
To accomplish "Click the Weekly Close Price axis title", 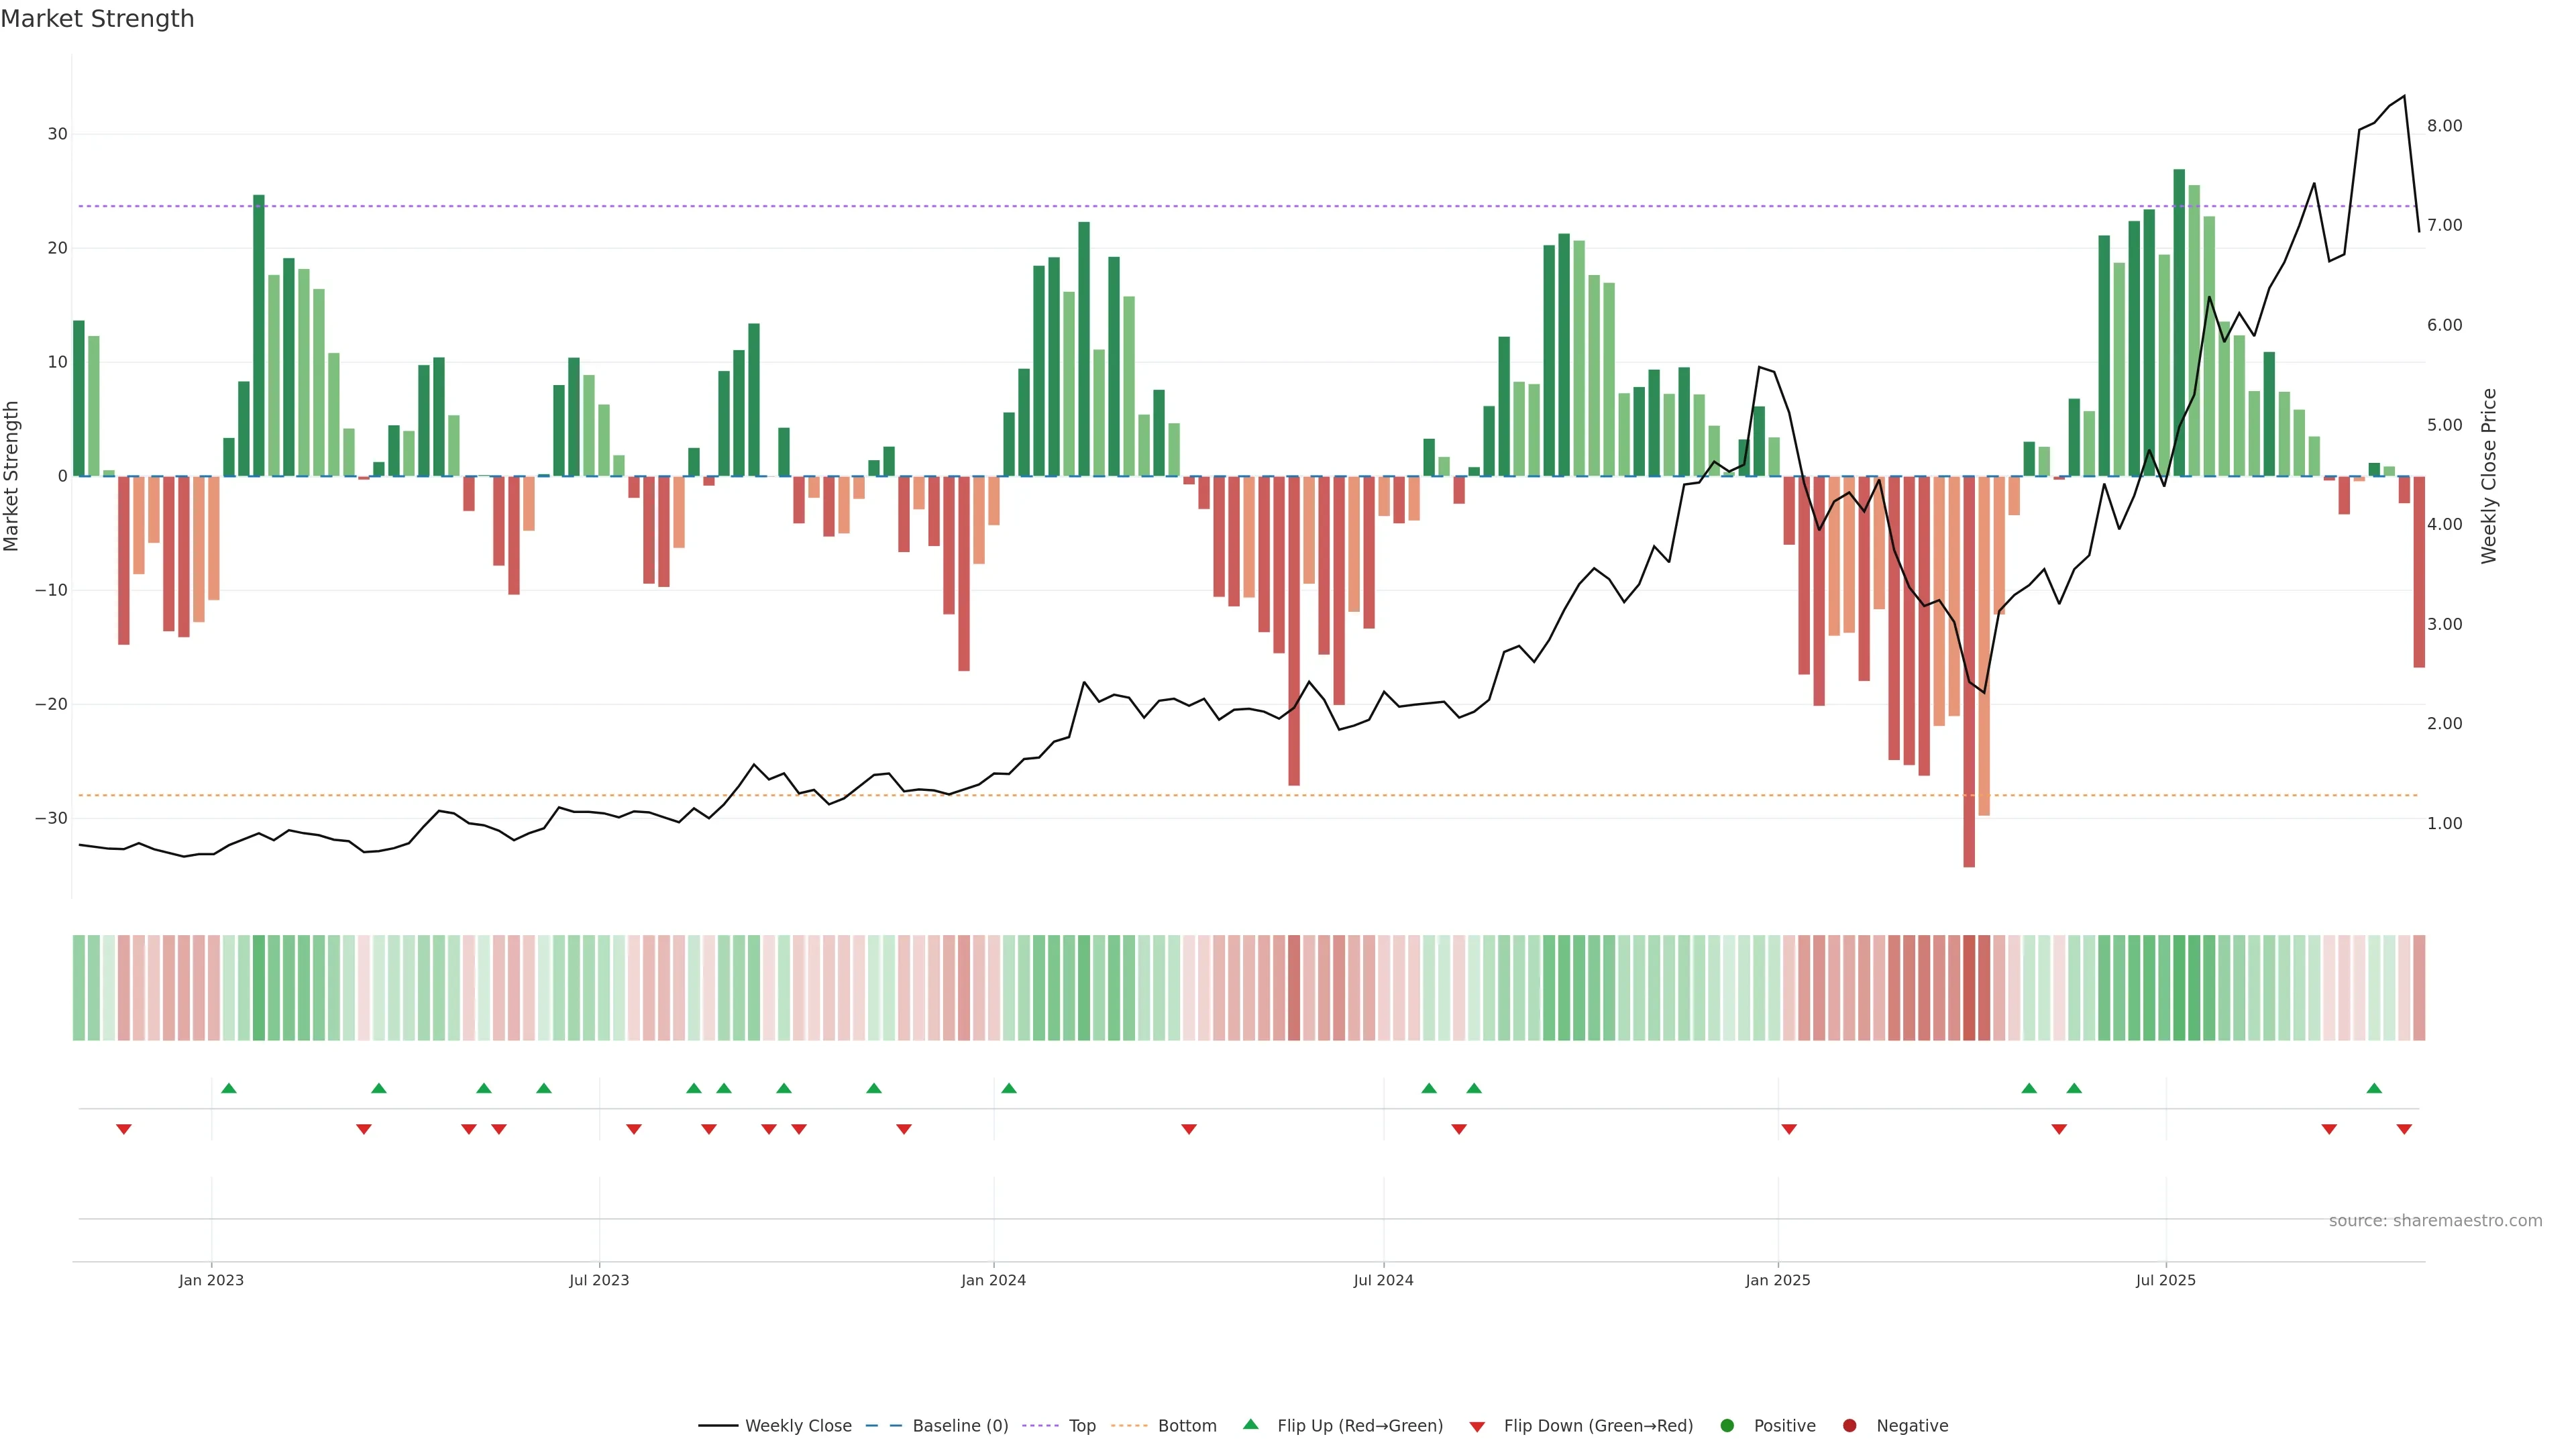I will pyautogui.click(x=2489, y=476).
